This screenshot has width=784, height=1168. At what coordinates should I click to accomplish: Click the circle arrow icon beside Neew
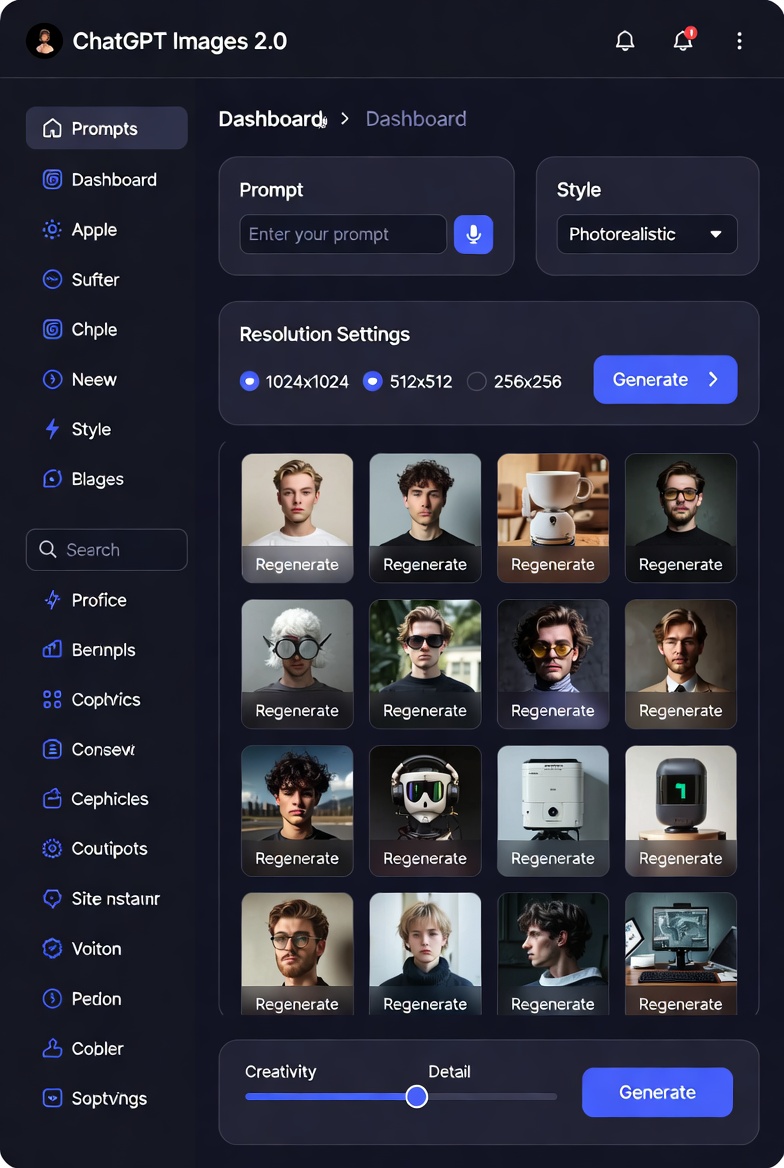coord(52,379)
